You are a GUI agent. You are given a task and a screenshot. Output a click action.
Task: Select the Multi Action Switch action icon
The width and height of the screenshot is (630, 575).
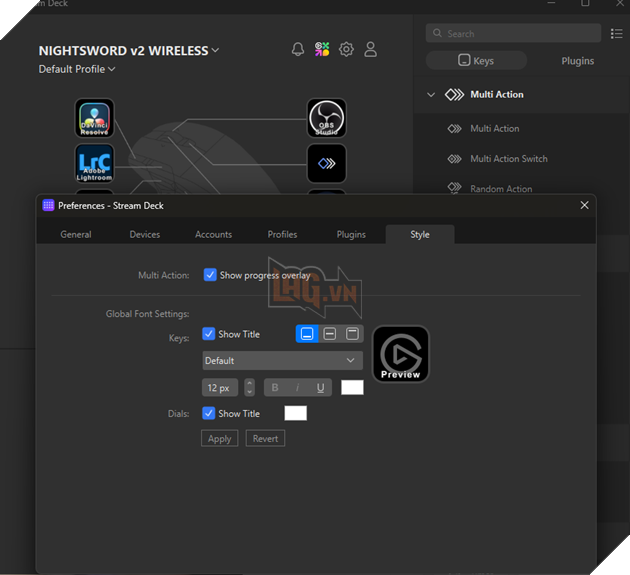click(454, 159)
